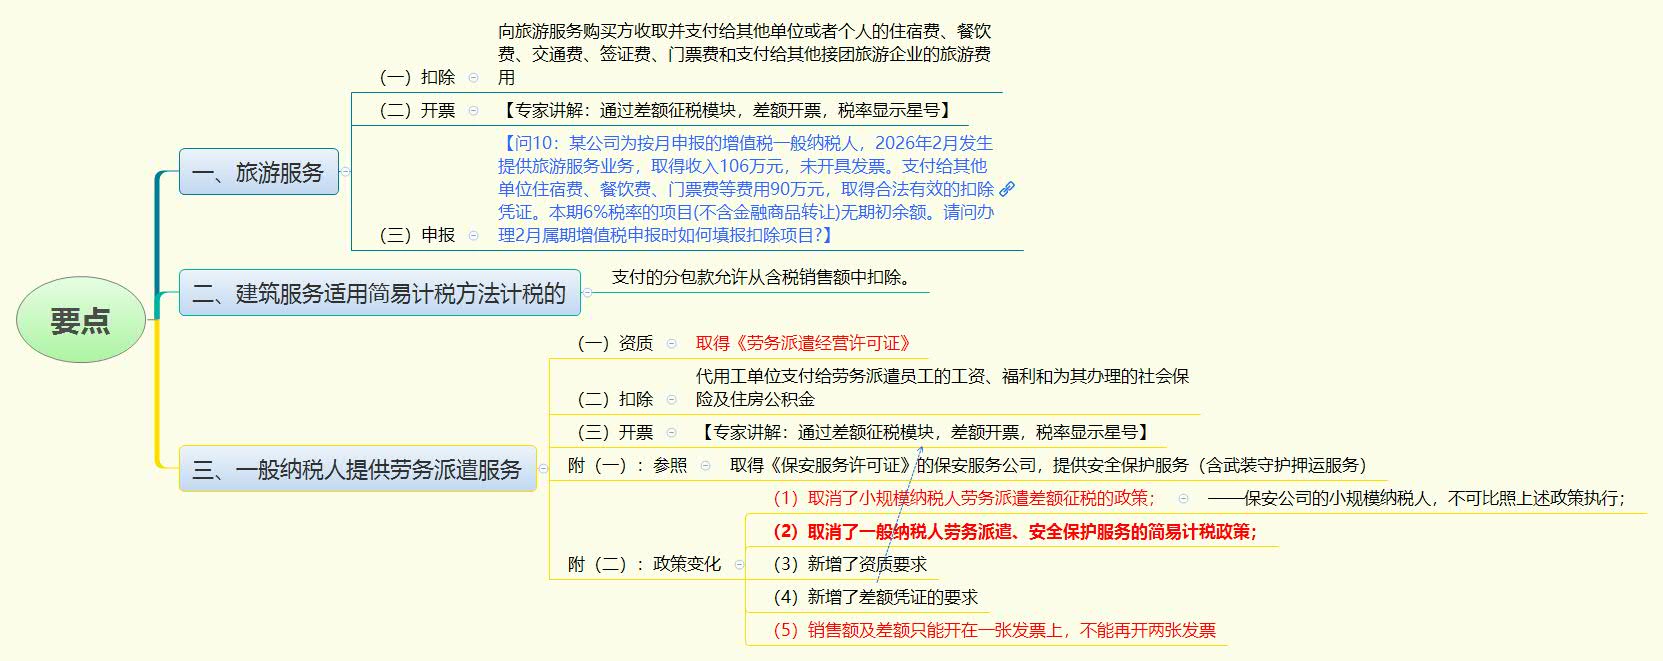Select bold item (2) 取消了一般纳税人劳务派遣简易计税政策
The width and height of the screenshot is (1663, 661).
pos(1014,531)
